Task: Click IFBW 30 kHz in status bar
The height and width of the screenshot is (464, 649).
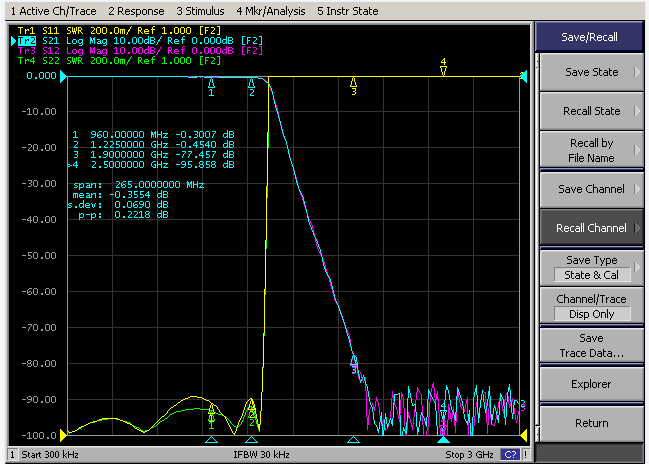Action: (261, 455)
